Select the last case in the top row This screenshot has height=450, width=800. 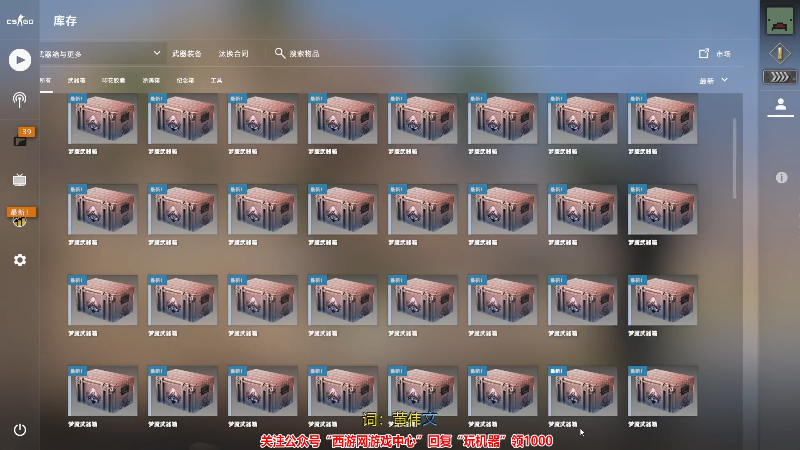tap(663, 118)
